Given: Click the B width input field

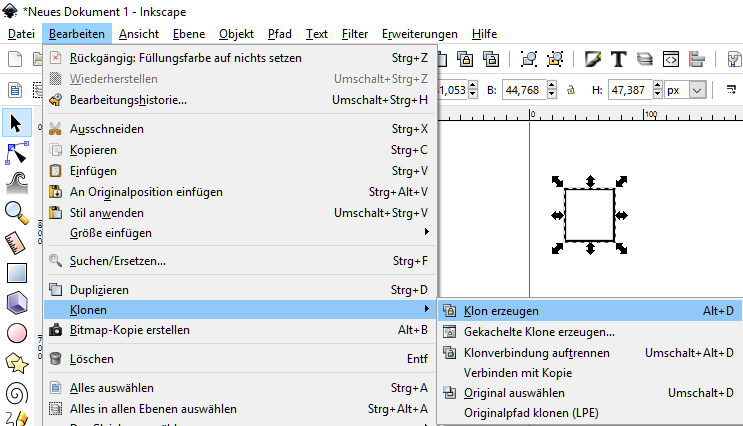Looking at the screenshot, I should click(x=524, y=90).
